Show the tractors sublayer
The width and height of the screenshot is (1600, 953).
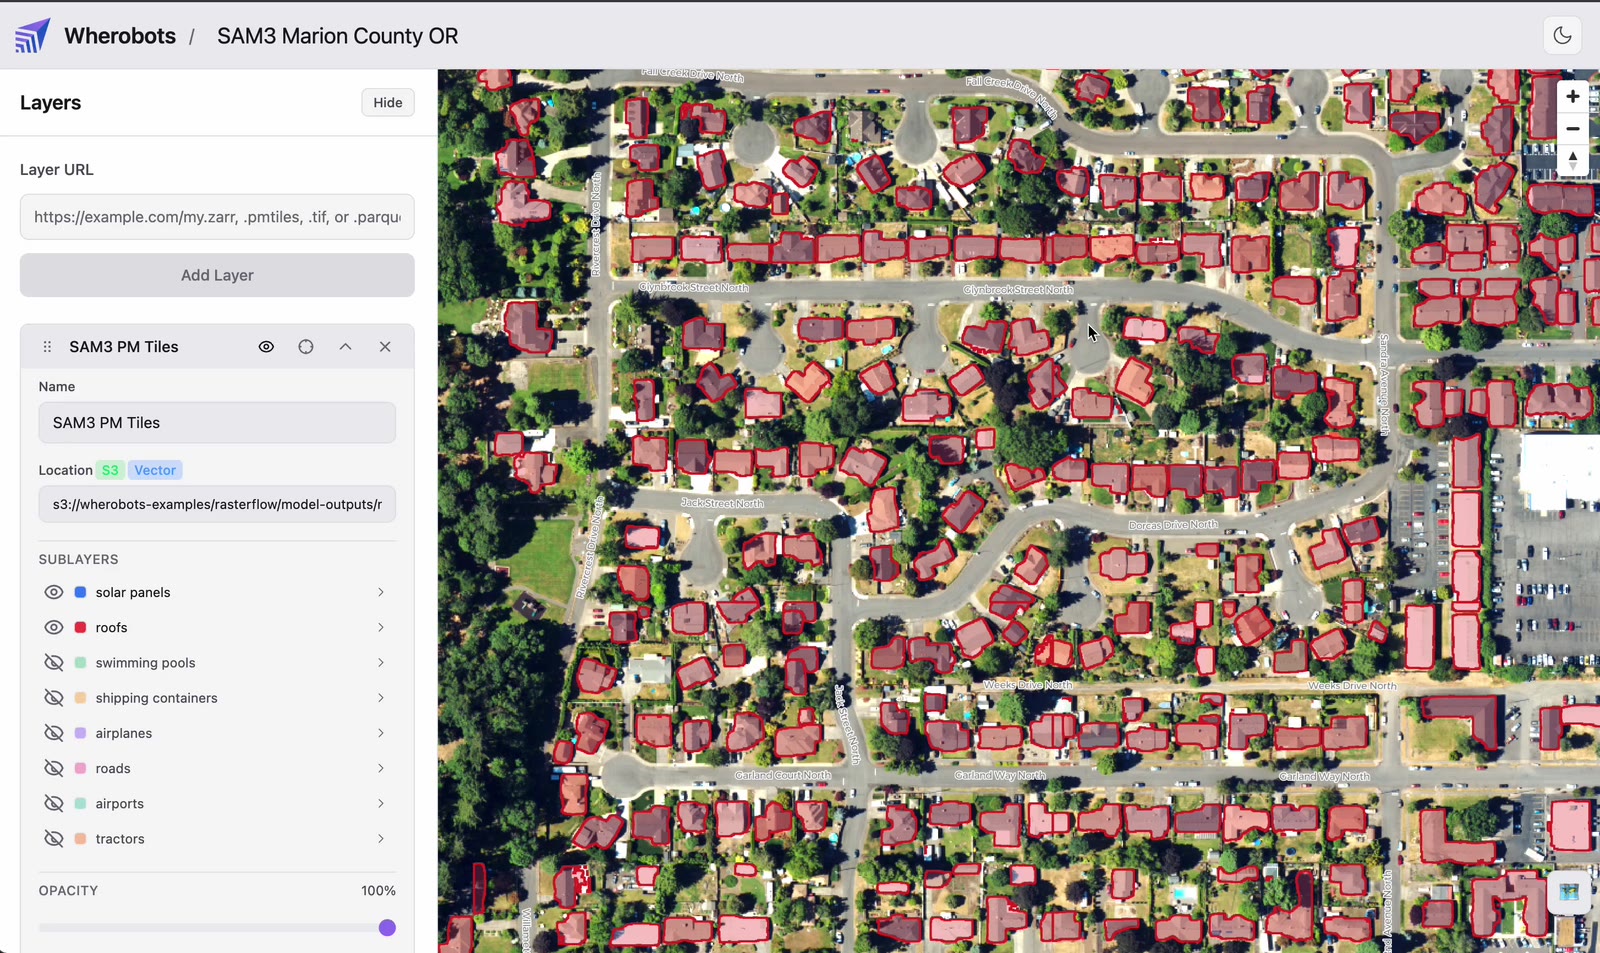coord(54,839)
